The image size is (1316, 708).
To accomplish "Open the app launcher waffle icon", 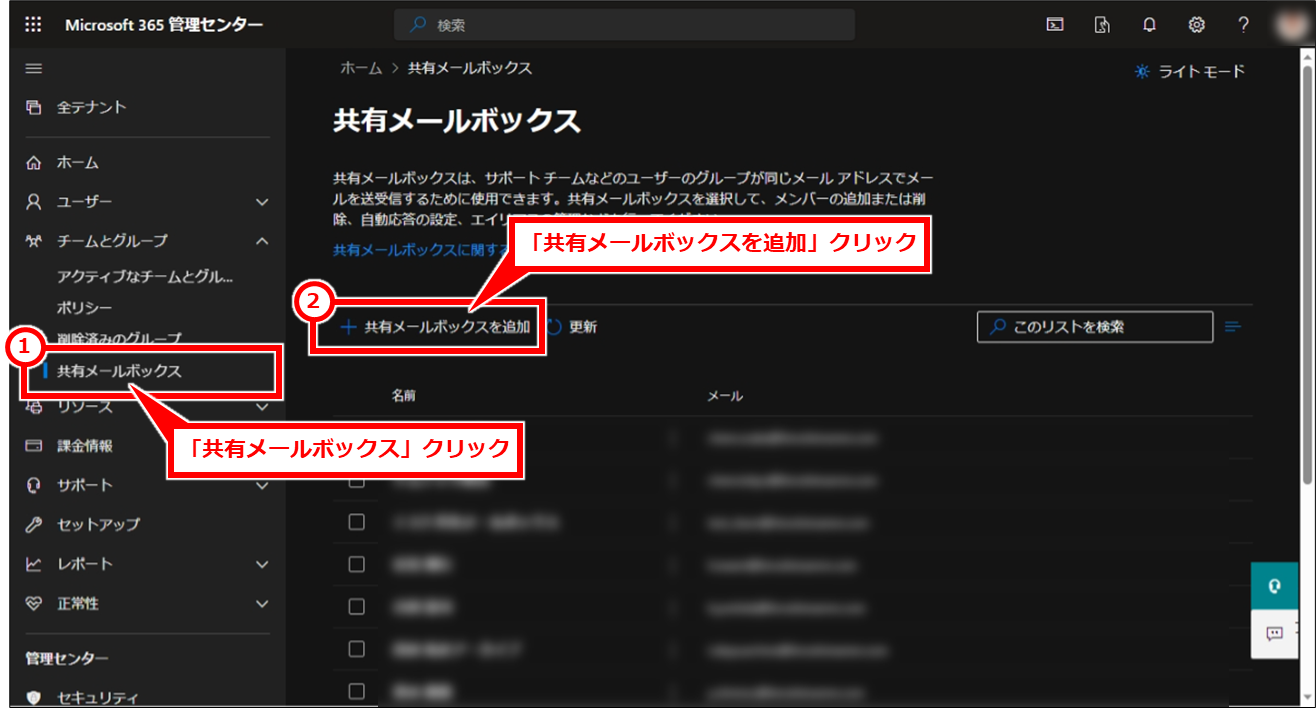I will tap(33, 25).
